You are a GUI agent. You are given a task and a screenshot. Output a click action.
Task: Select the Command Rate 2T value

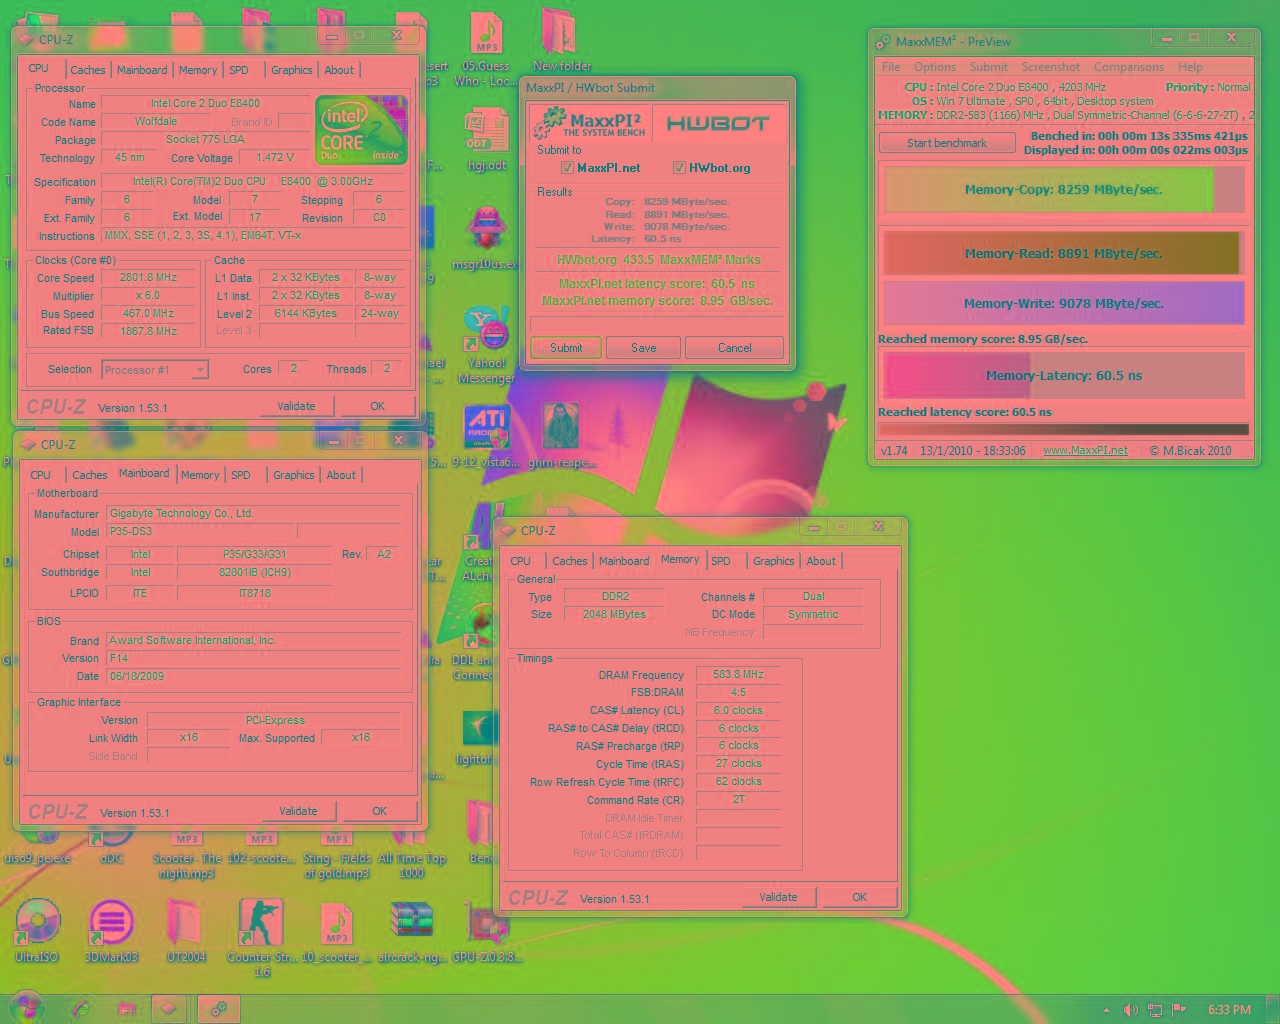coord(738,800)
